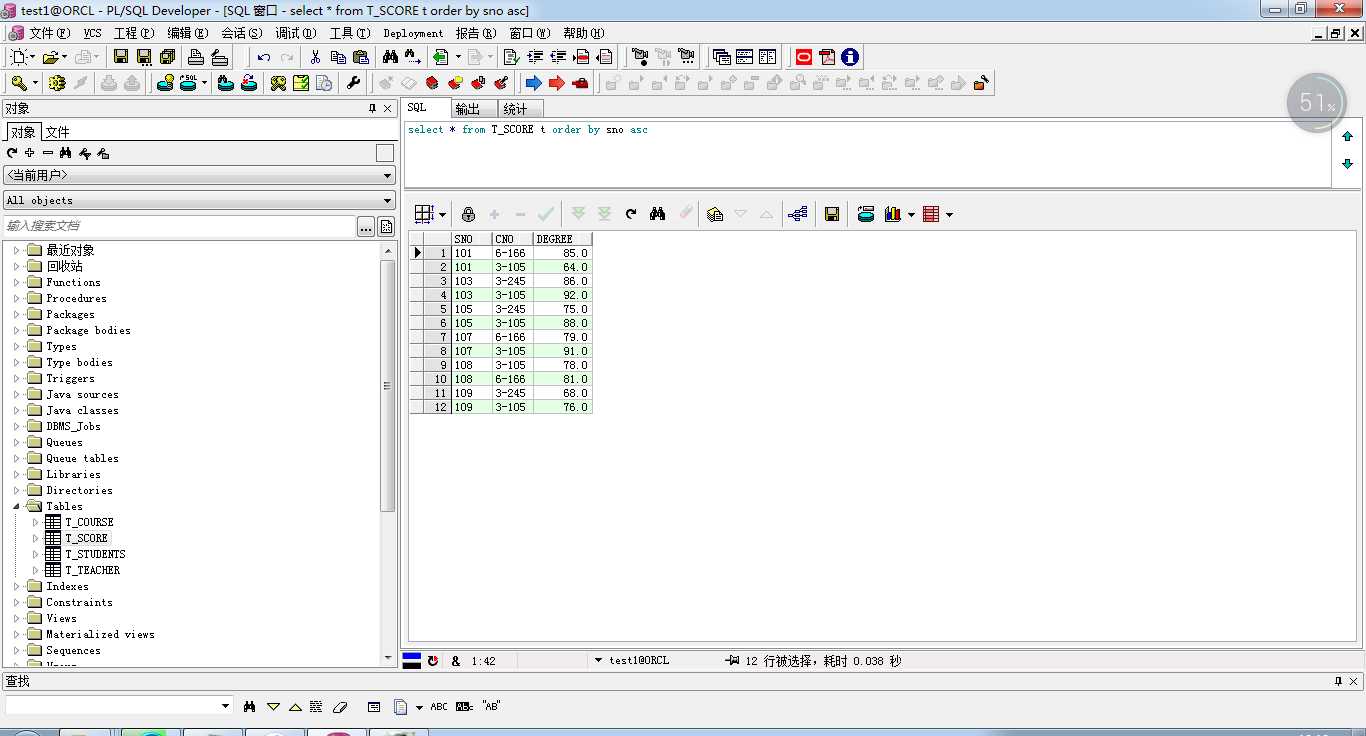Pin the 对象 panel using pushpin
This screenshot has width=1366, height=736.
tap(372, 108)
